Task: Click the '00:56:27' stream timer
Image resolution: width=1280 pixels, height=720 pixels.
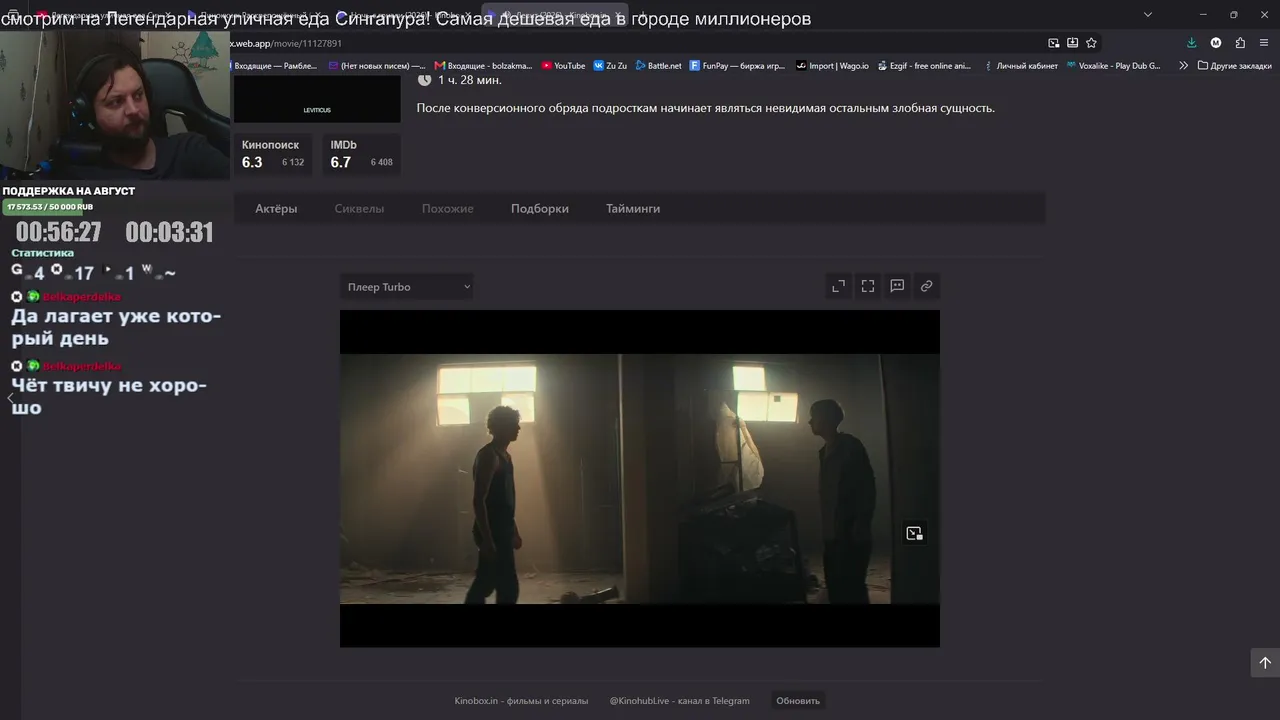Action: [x=58, y=233]
